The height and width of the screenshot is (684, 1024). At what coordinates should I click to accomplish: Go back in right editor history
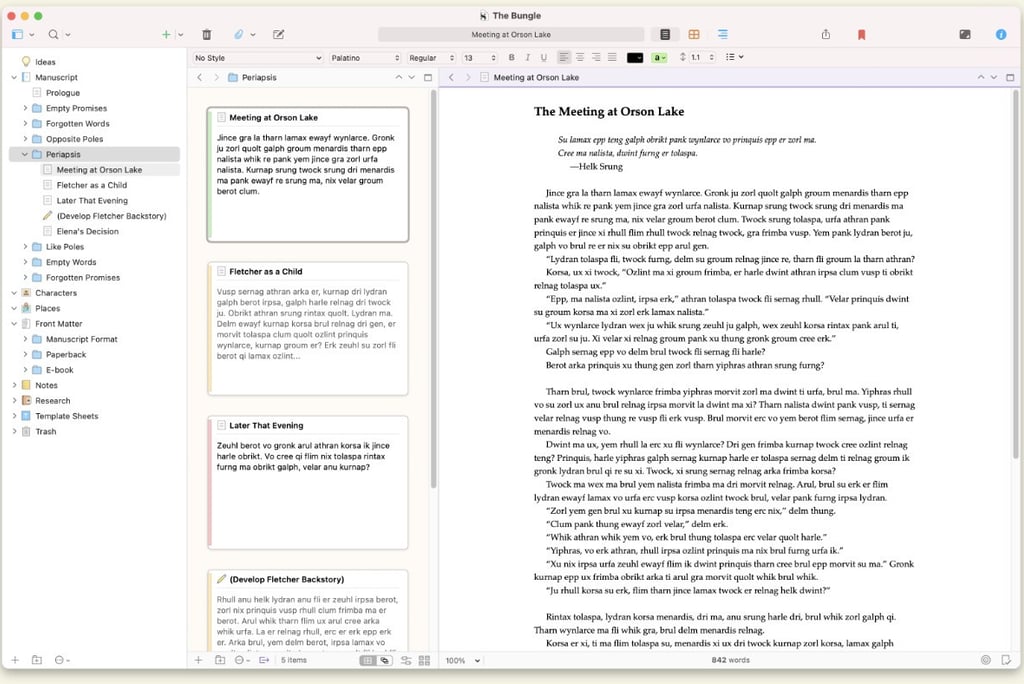(x=451, y=77)
